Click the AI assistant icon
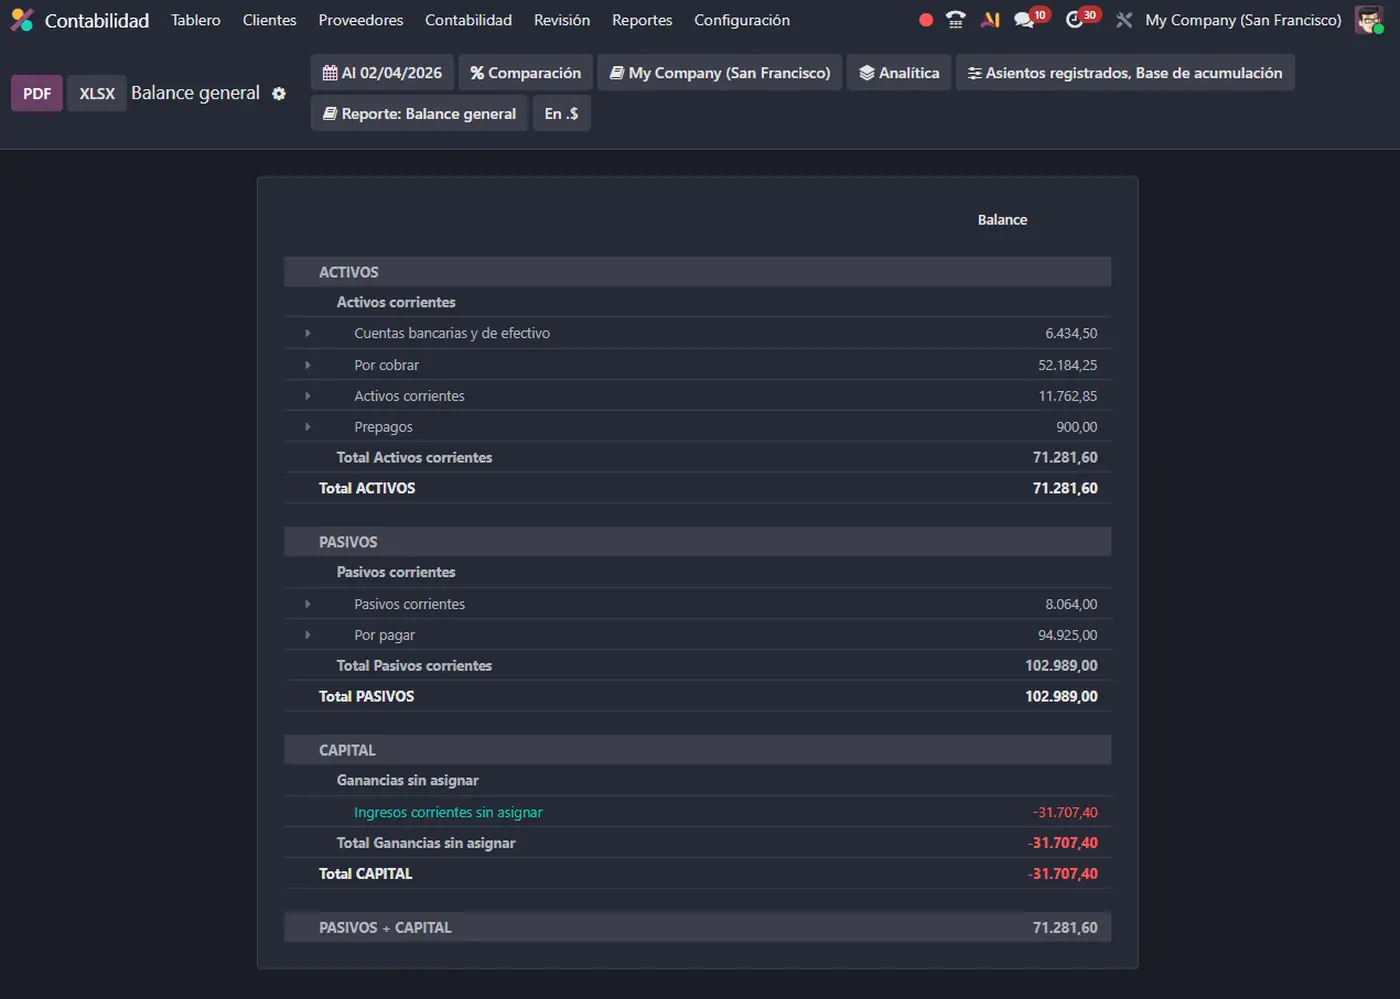 point(990,20)
